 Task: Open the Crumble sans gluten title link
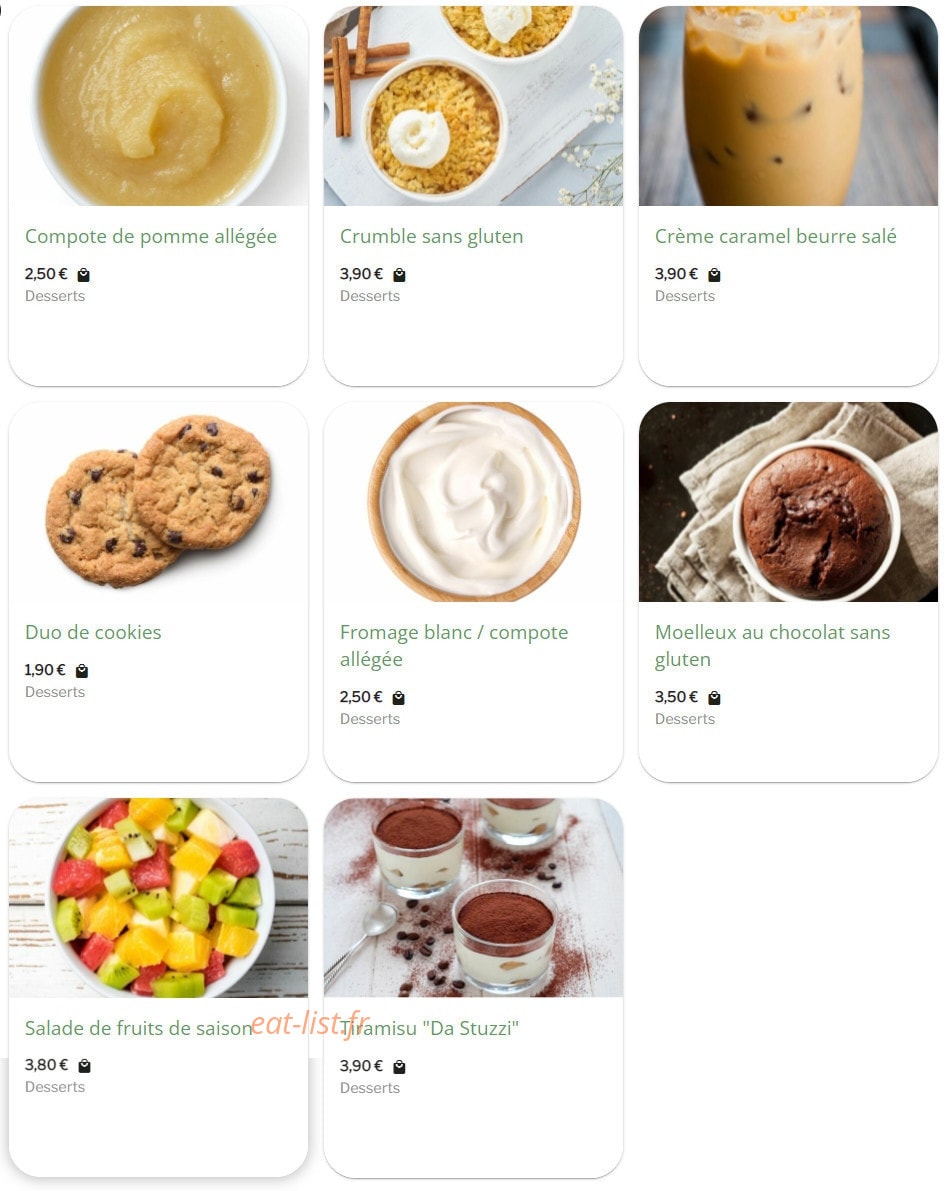(431, 237)
